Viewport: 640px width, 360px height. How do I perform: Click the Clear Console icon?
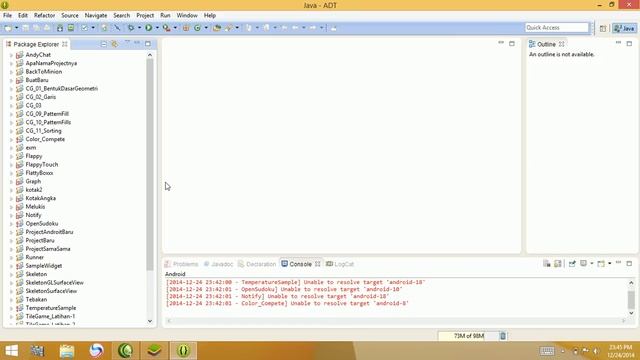click(547, 264)
